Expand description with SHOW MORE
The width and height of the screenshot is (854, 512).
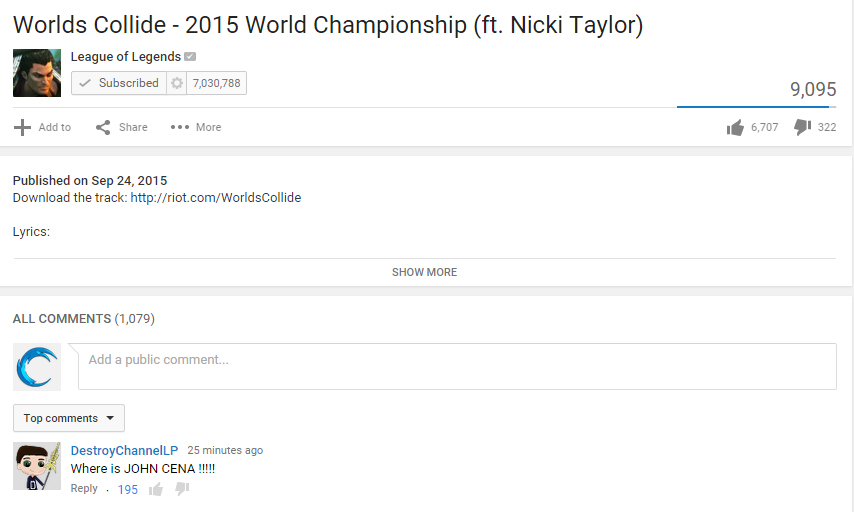pyautogui.click(x=424, y=272)
